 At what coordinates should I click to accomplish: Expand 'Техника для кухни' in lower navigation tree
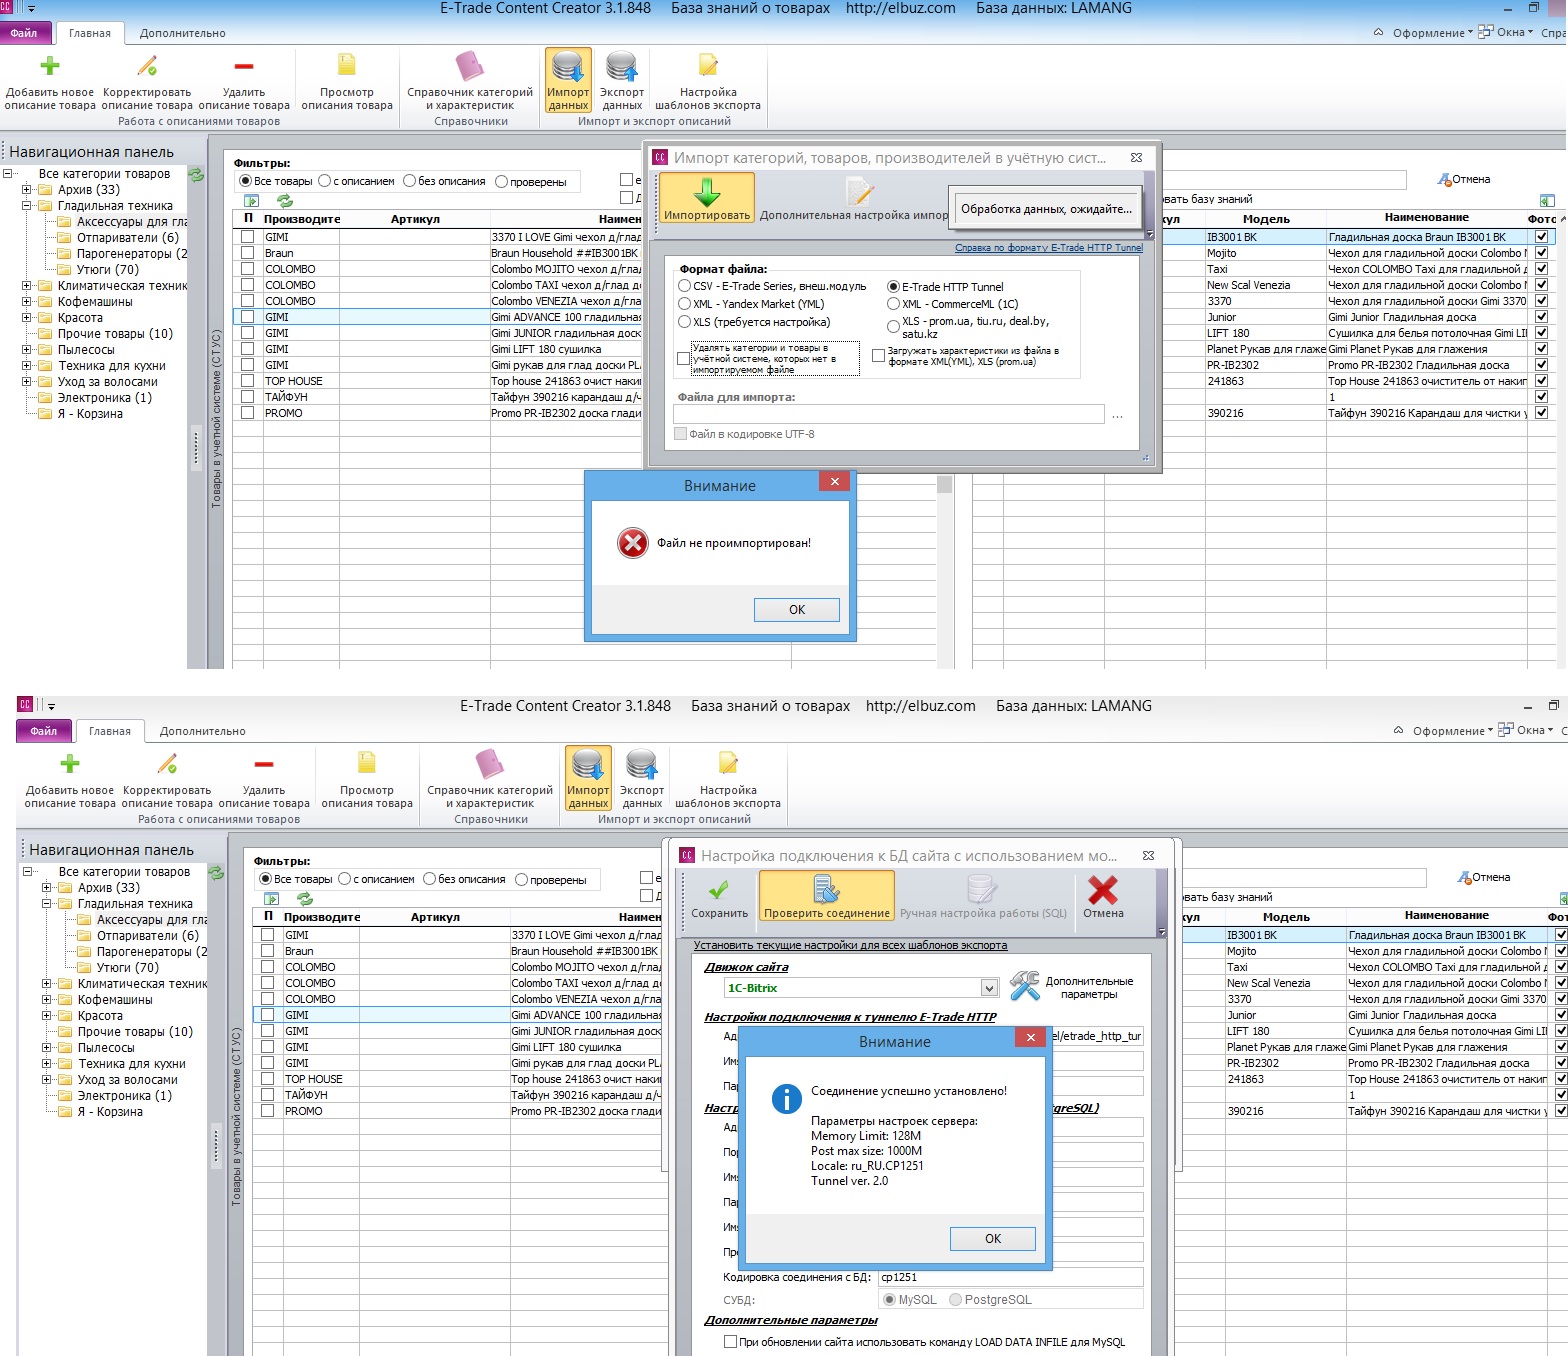47,1064
